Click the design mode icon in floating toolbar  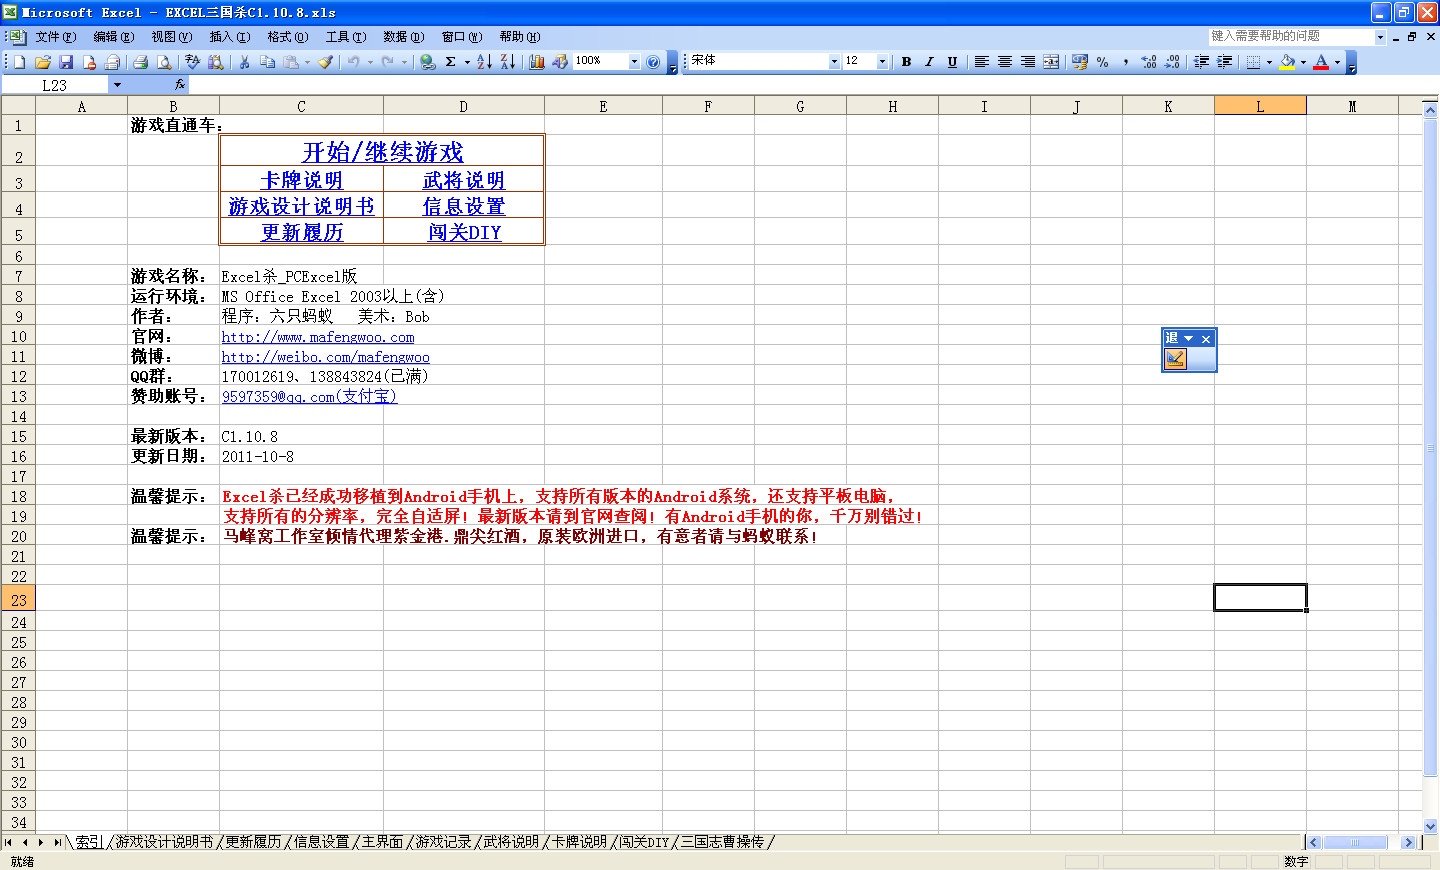(1175, 359)
